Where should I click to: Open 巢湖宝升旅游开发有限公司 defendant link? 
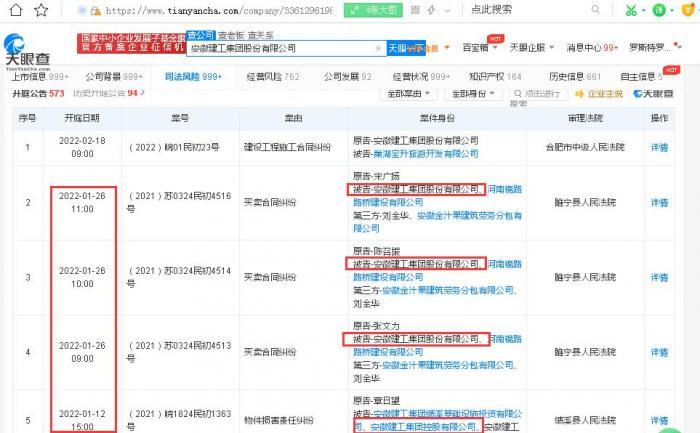(426, 154)
